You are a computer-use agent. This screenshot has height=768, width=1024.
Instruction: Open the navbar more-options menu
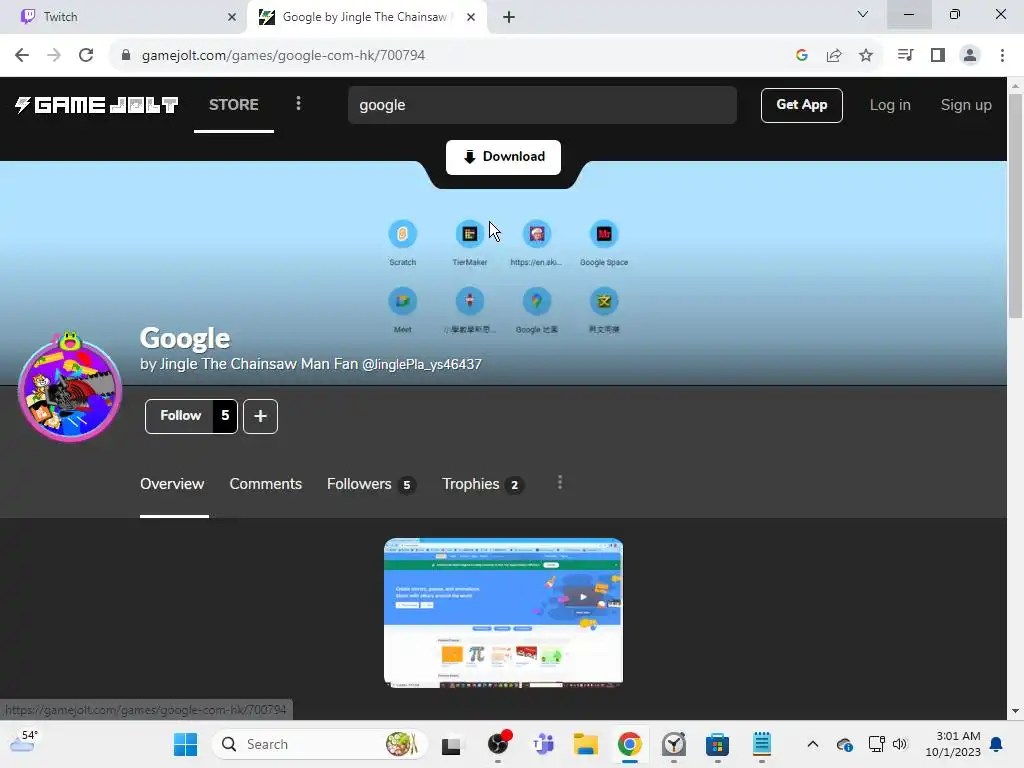[x=298, y=103]
